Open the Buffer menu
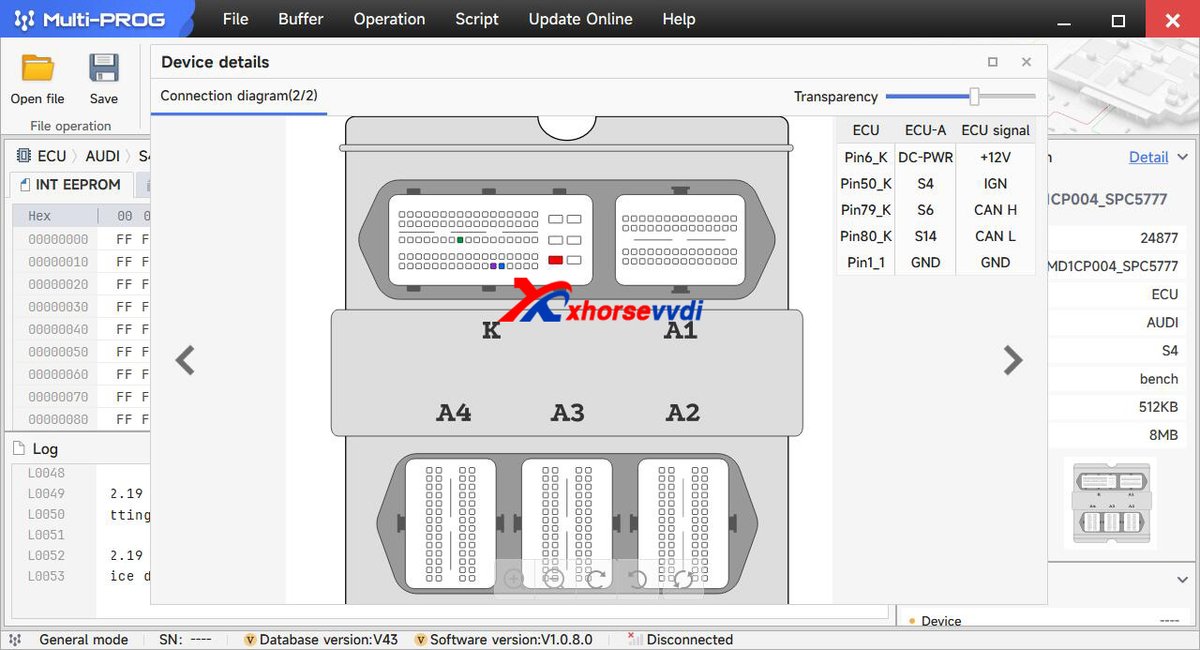The image size is (1200, 650). point(301,19)
